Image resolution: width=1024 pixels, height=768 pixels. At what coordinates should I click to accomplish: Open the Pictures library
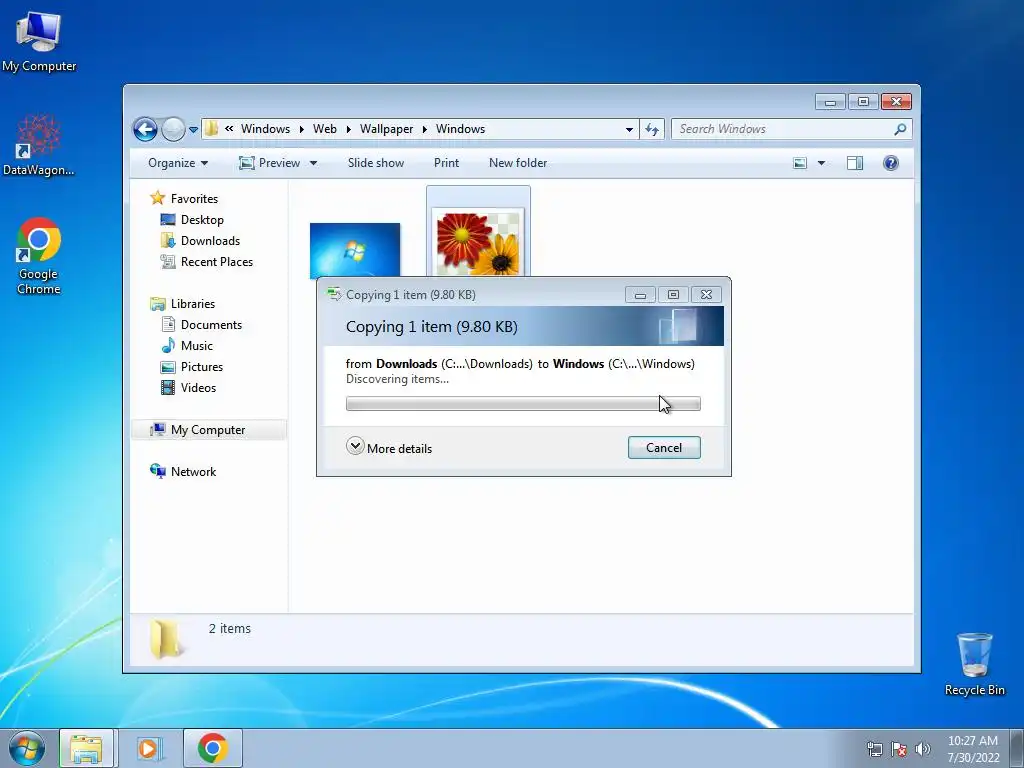[202, 367]
